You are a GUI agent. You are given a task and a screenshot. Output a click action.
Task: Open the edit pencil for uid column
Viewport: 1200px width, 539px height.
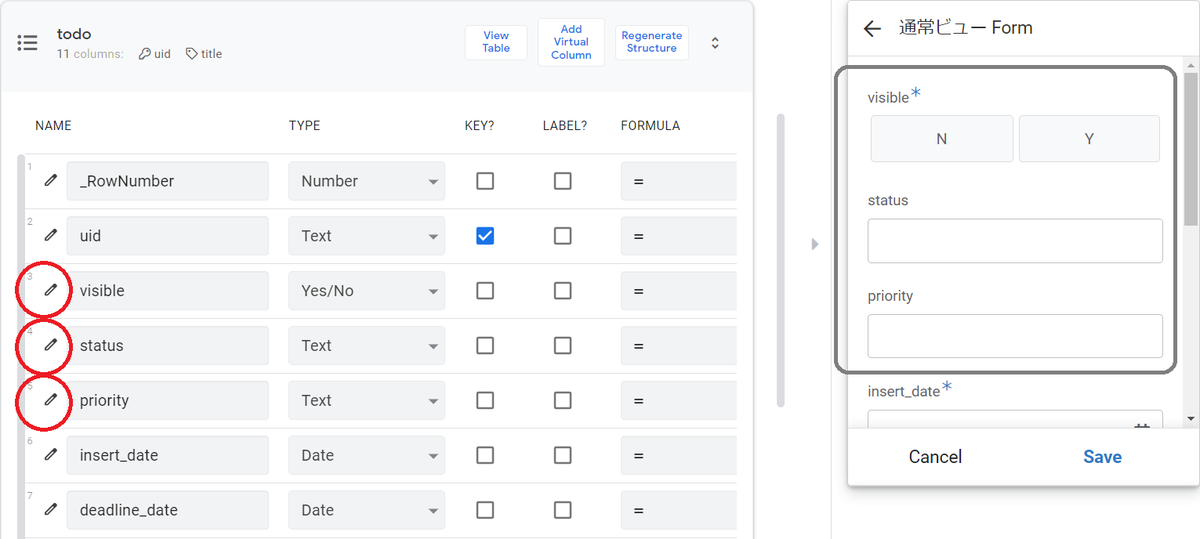[50, 236]
